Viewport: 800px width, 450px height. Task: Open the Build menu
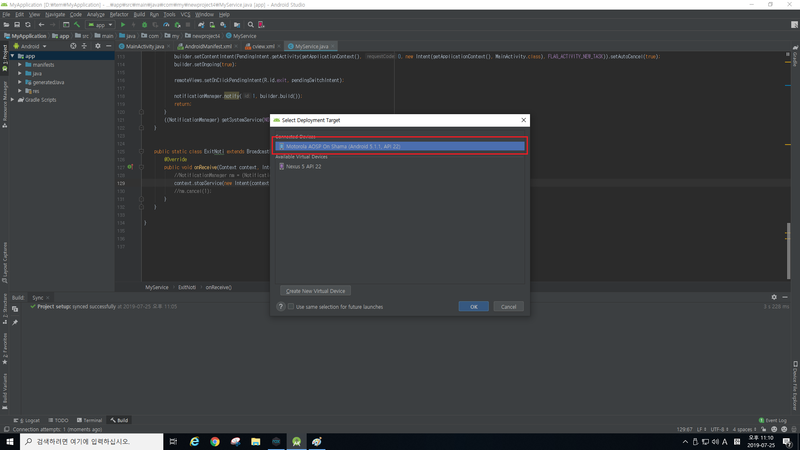click(139, 14)
